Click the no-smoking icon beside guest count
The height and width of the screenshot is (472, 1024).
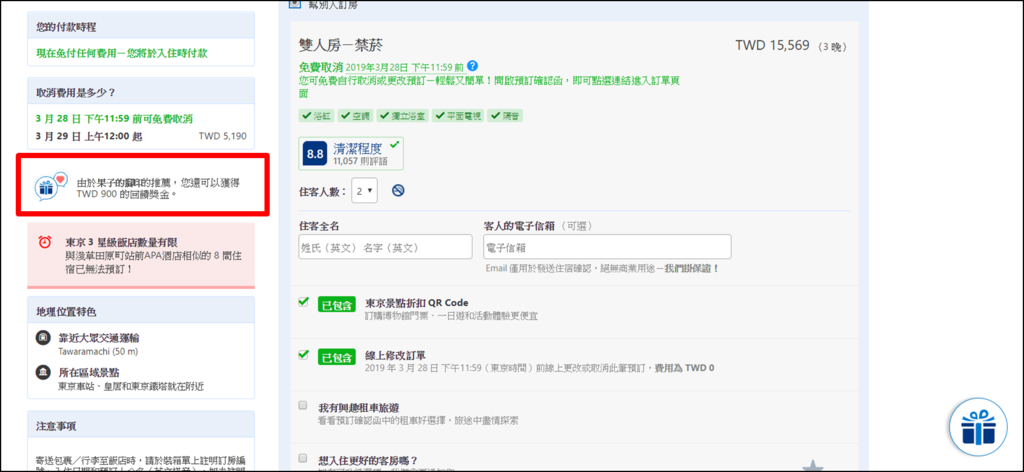point(398,190)
